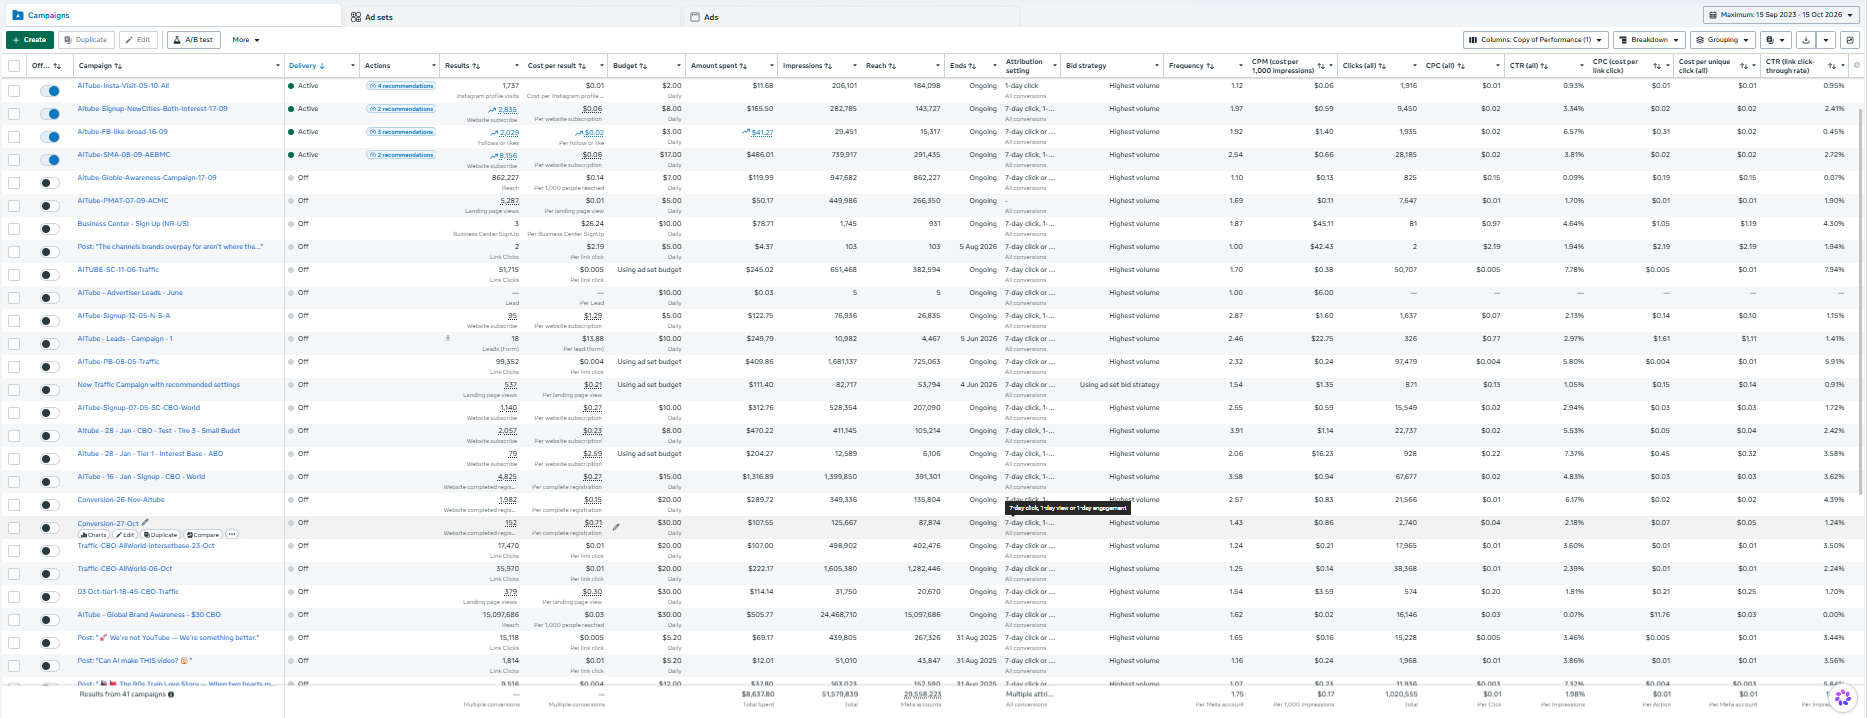Sort by Results column arrows

tap(476, 66)
